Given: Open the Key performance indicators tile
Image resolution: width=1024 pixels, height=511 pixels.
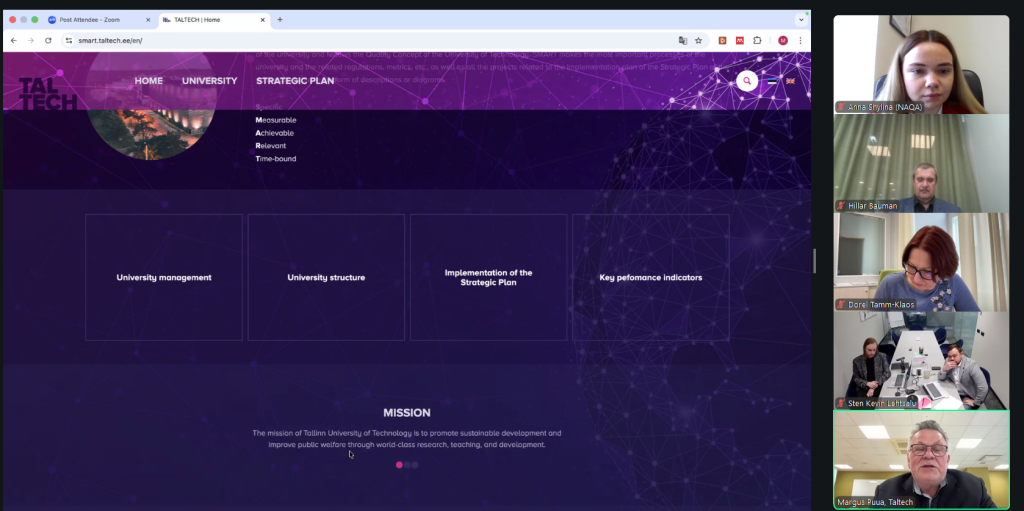Looking at the screenshot, I should coord(650,277).
